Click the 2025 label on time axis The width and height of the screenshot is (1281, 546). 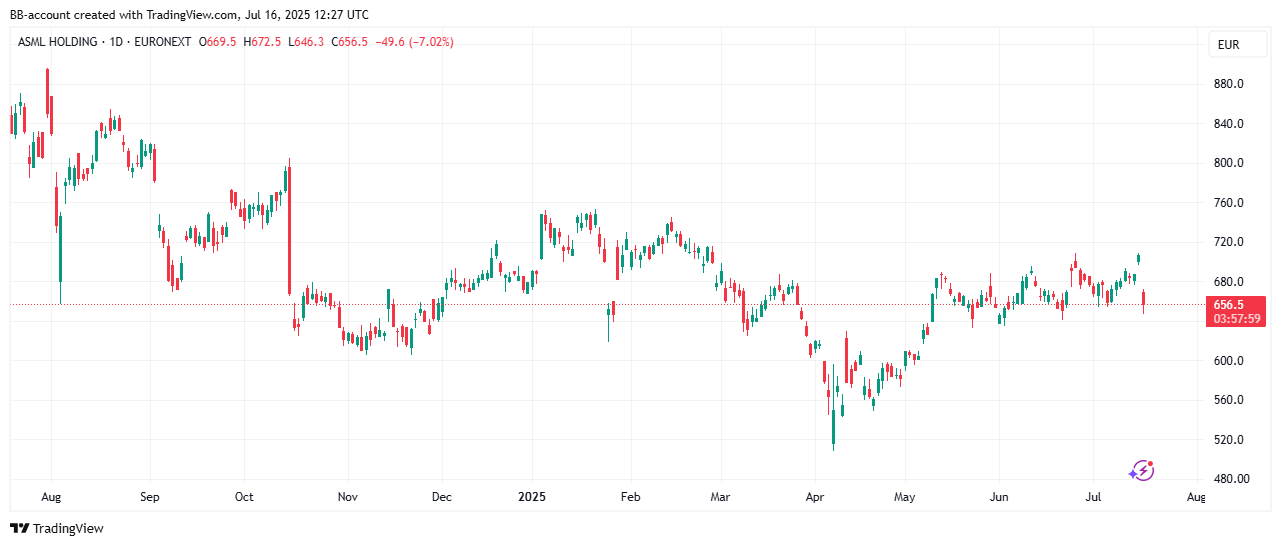(x=532, y=496)
